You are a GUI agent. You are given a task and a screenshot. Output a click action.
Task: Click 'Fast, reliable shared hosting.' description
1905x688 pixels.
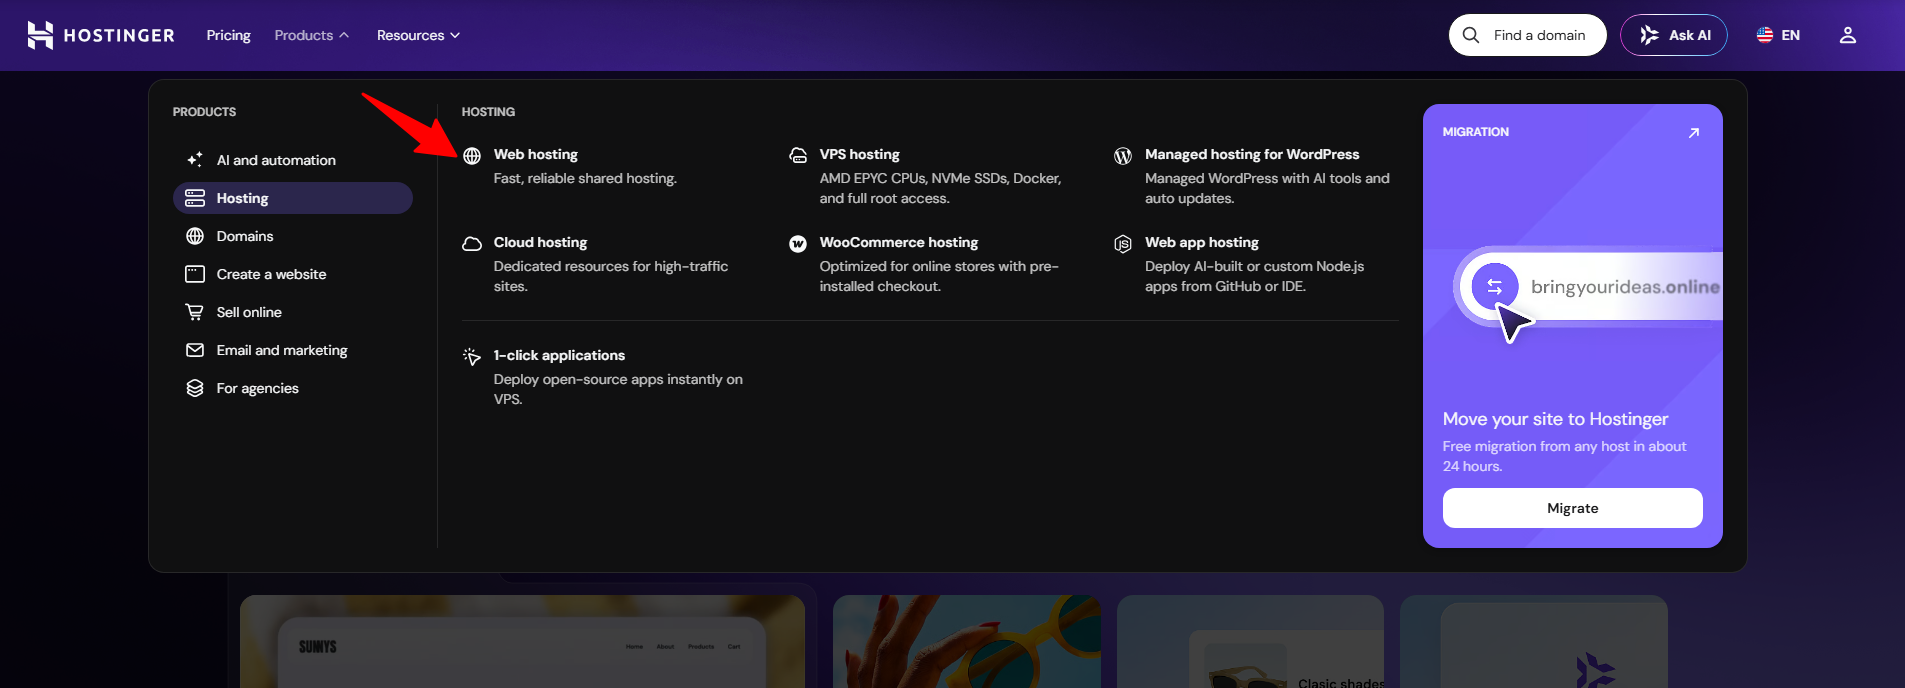pos(585,178)
